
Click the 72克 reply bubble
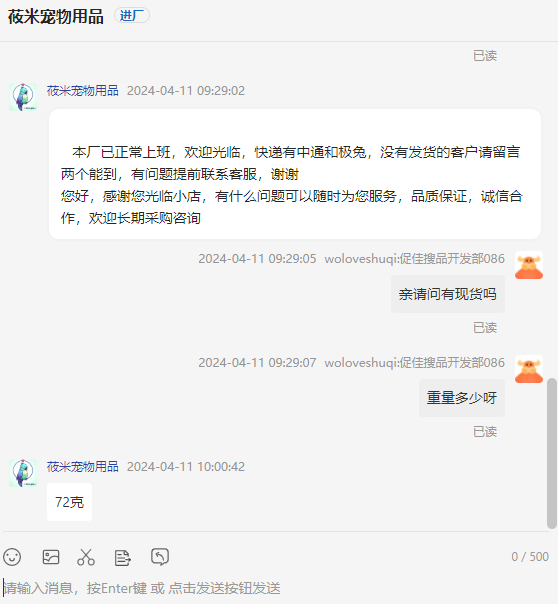point(69,502)
